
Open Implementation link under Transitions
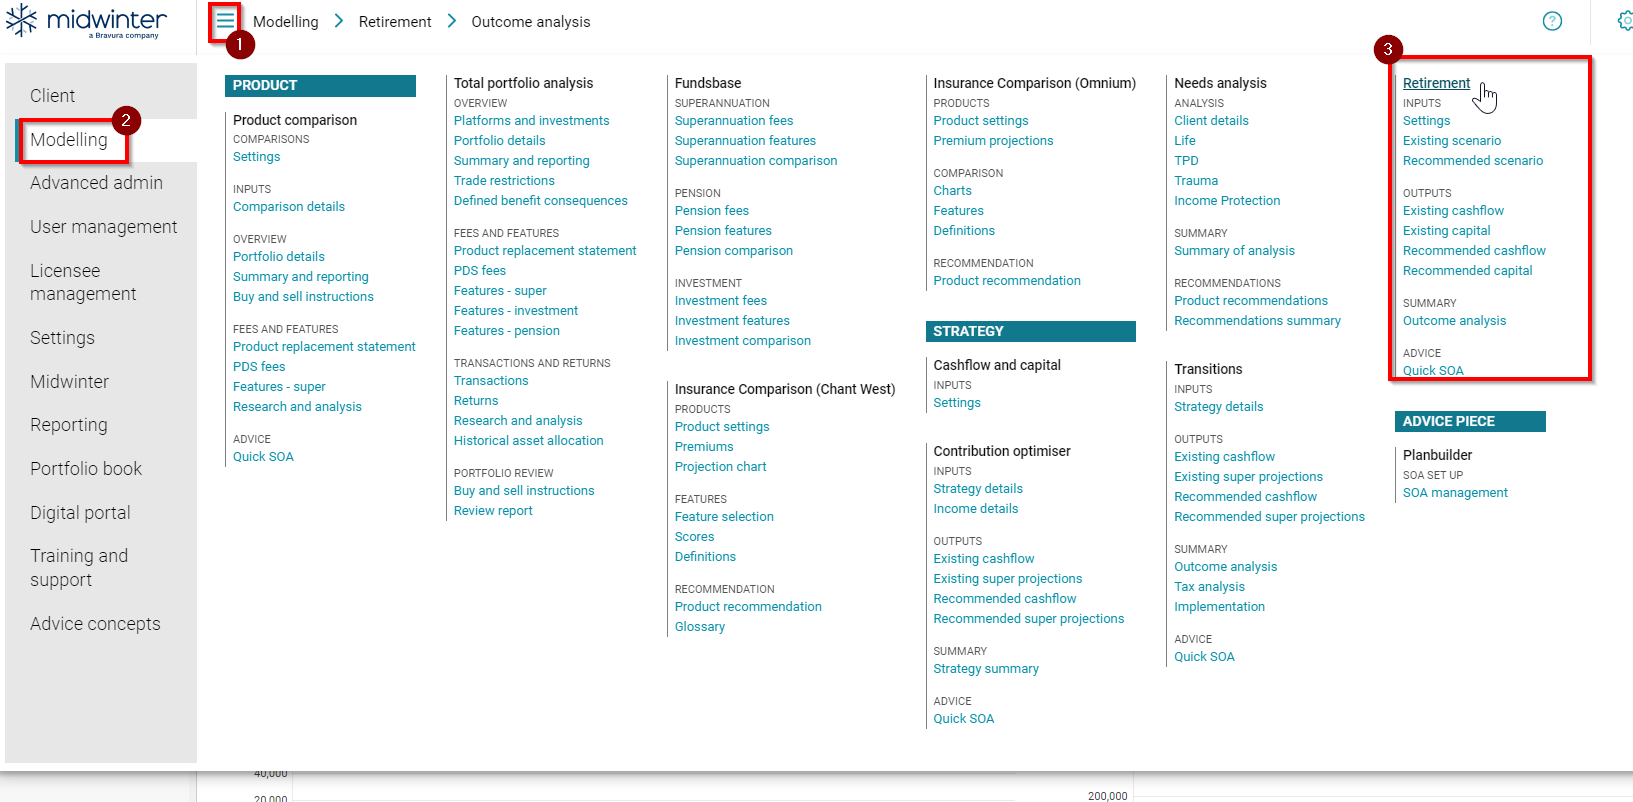pyautogui.click(x=1219, y=607)
